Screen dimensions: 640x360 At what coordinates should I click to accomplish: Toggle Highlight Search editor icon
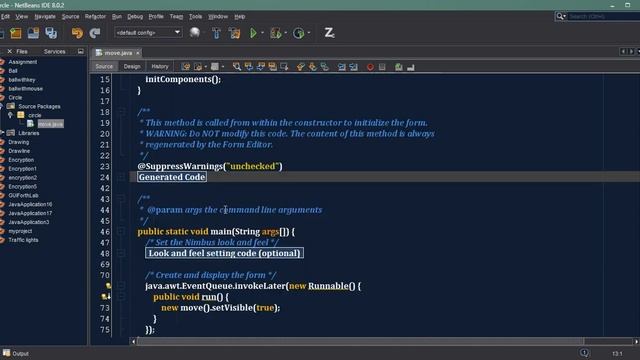tap(272, 67)
